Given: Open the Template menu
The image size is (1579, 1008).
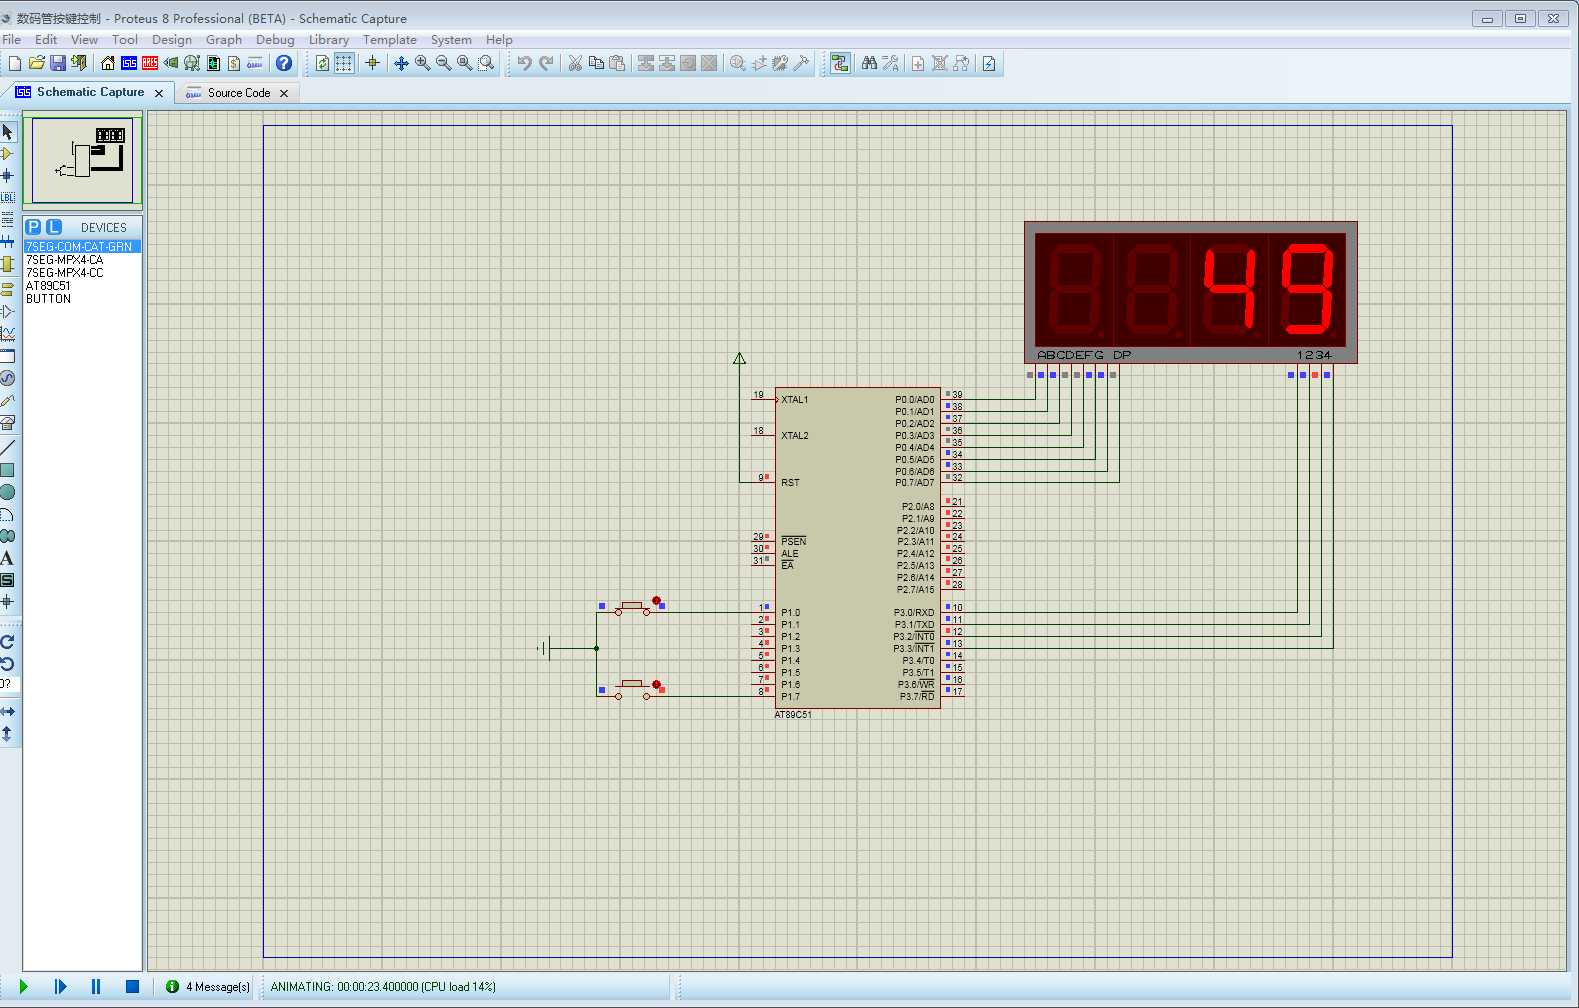Looking at the screenshot, I should coord(390,40).
